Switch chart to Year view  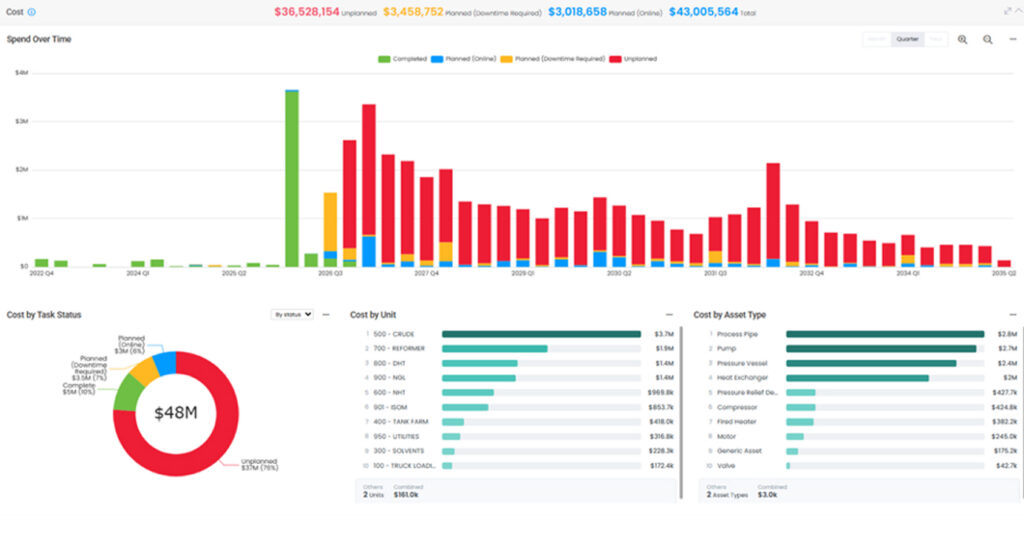(936, 39)
